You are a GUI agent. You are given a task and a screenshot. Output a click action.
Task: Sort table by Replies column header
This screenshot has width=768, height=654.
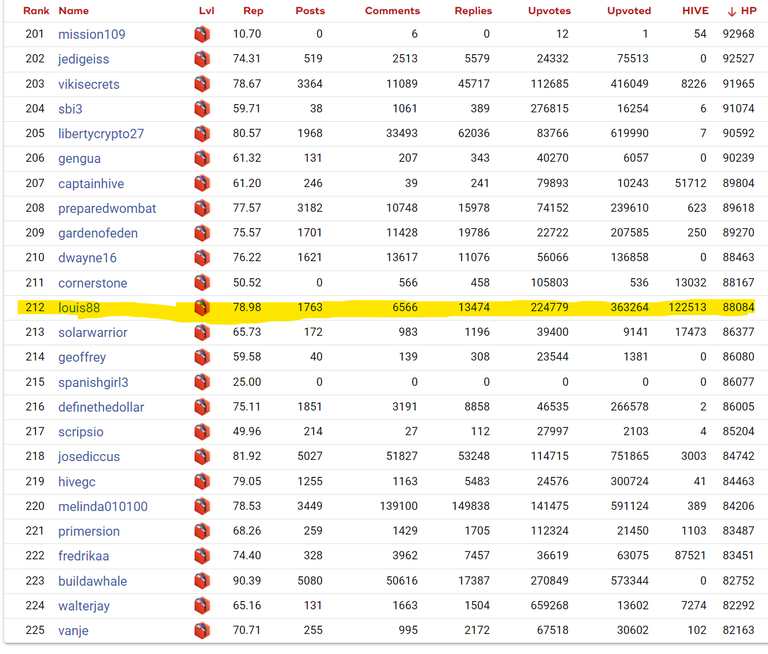coord(473,11)
